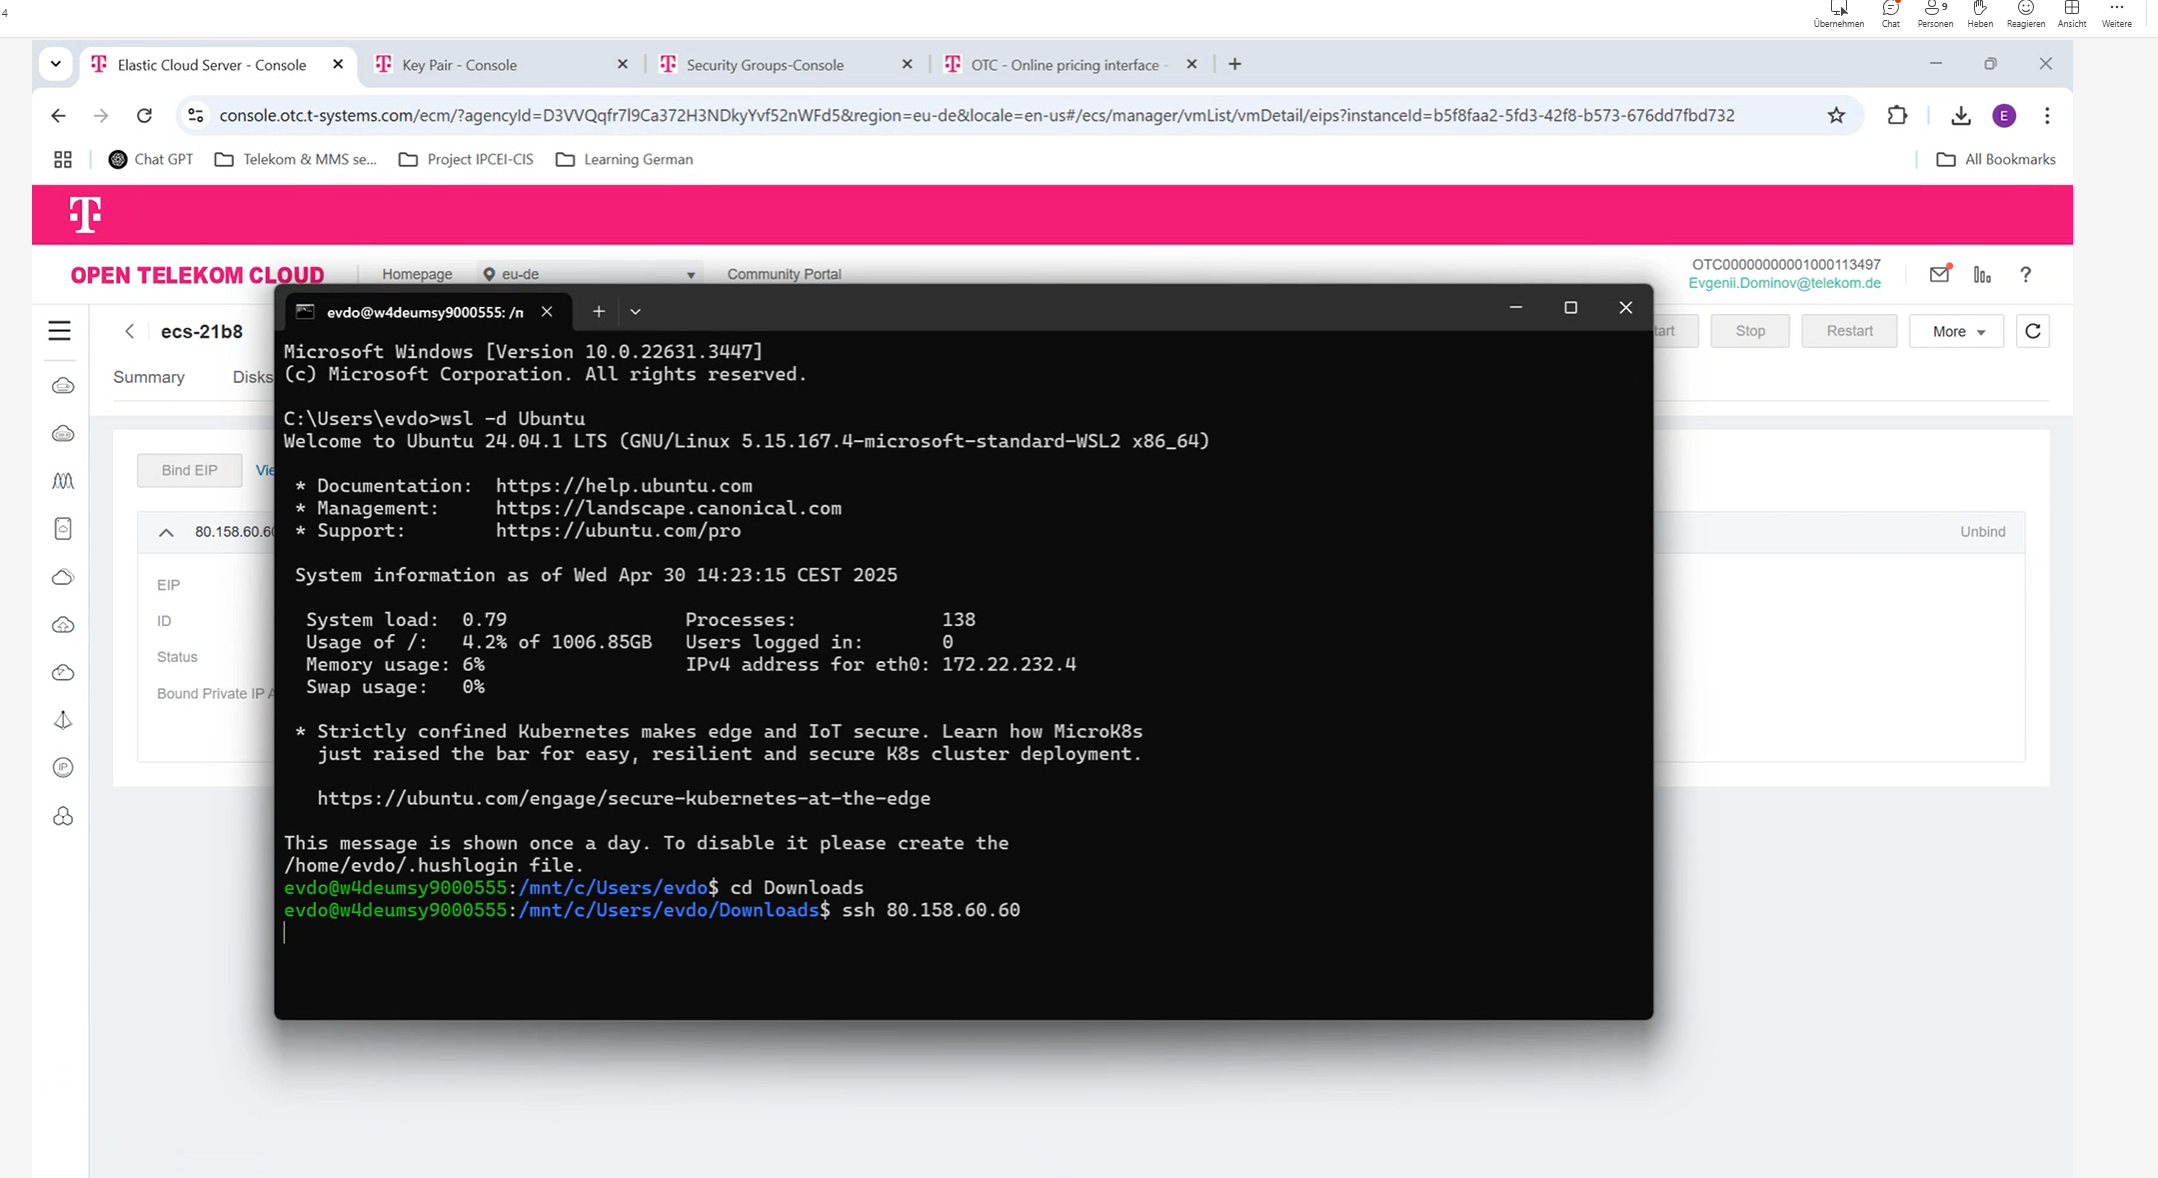Open the disk storage sidebar icon
Image resolution: width=2158 pixels, height=1178 pixels.
point(63,529)
